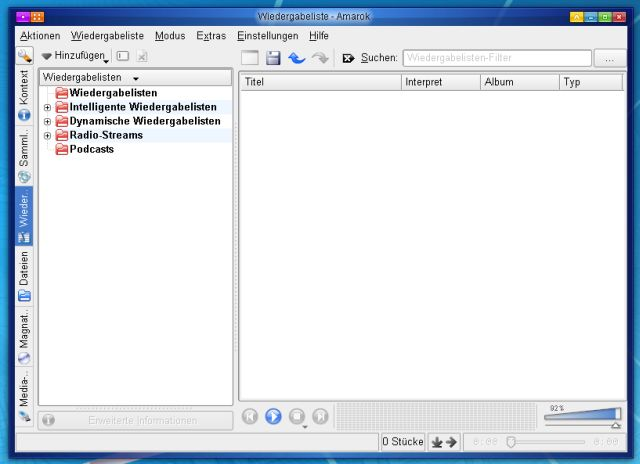Screen dimensions: 640x464
Task: Open the Media device sidebar tab
Action: click(x=24, y=396)
